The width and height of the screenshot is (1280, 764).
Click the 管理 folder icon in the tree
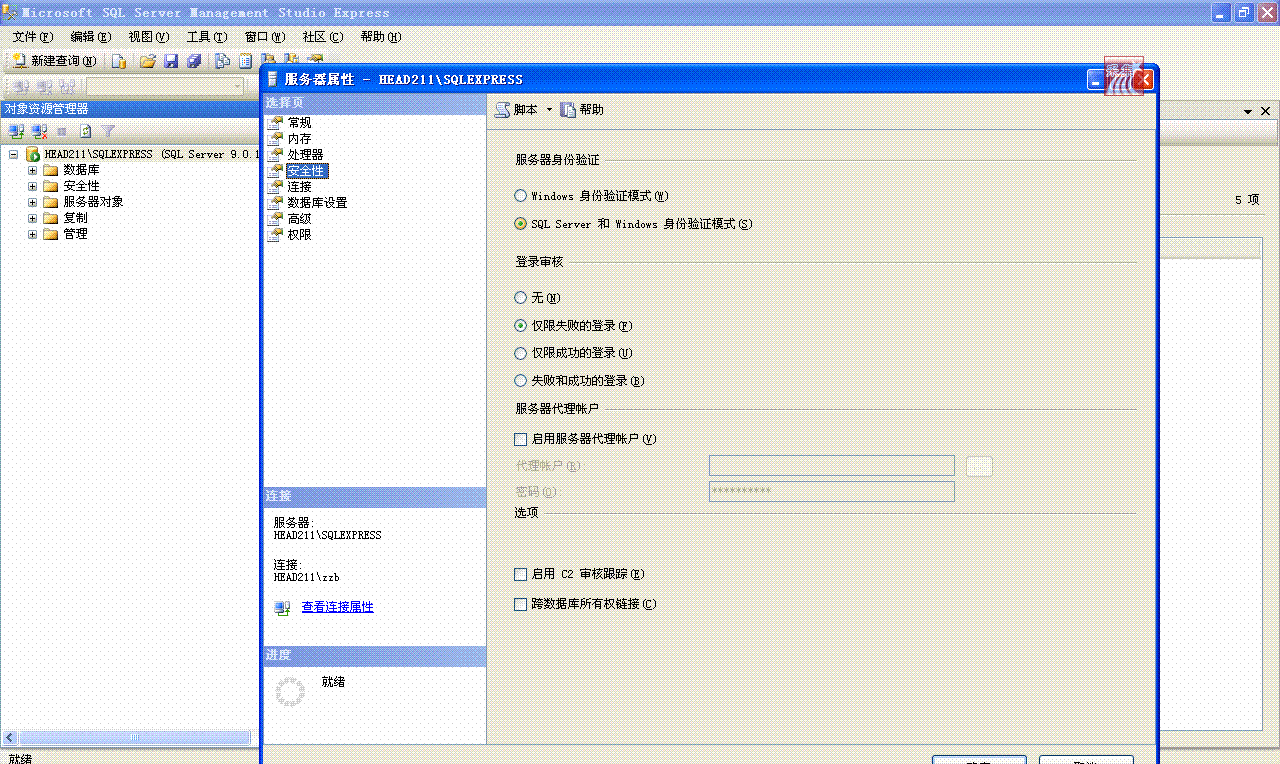51,234
